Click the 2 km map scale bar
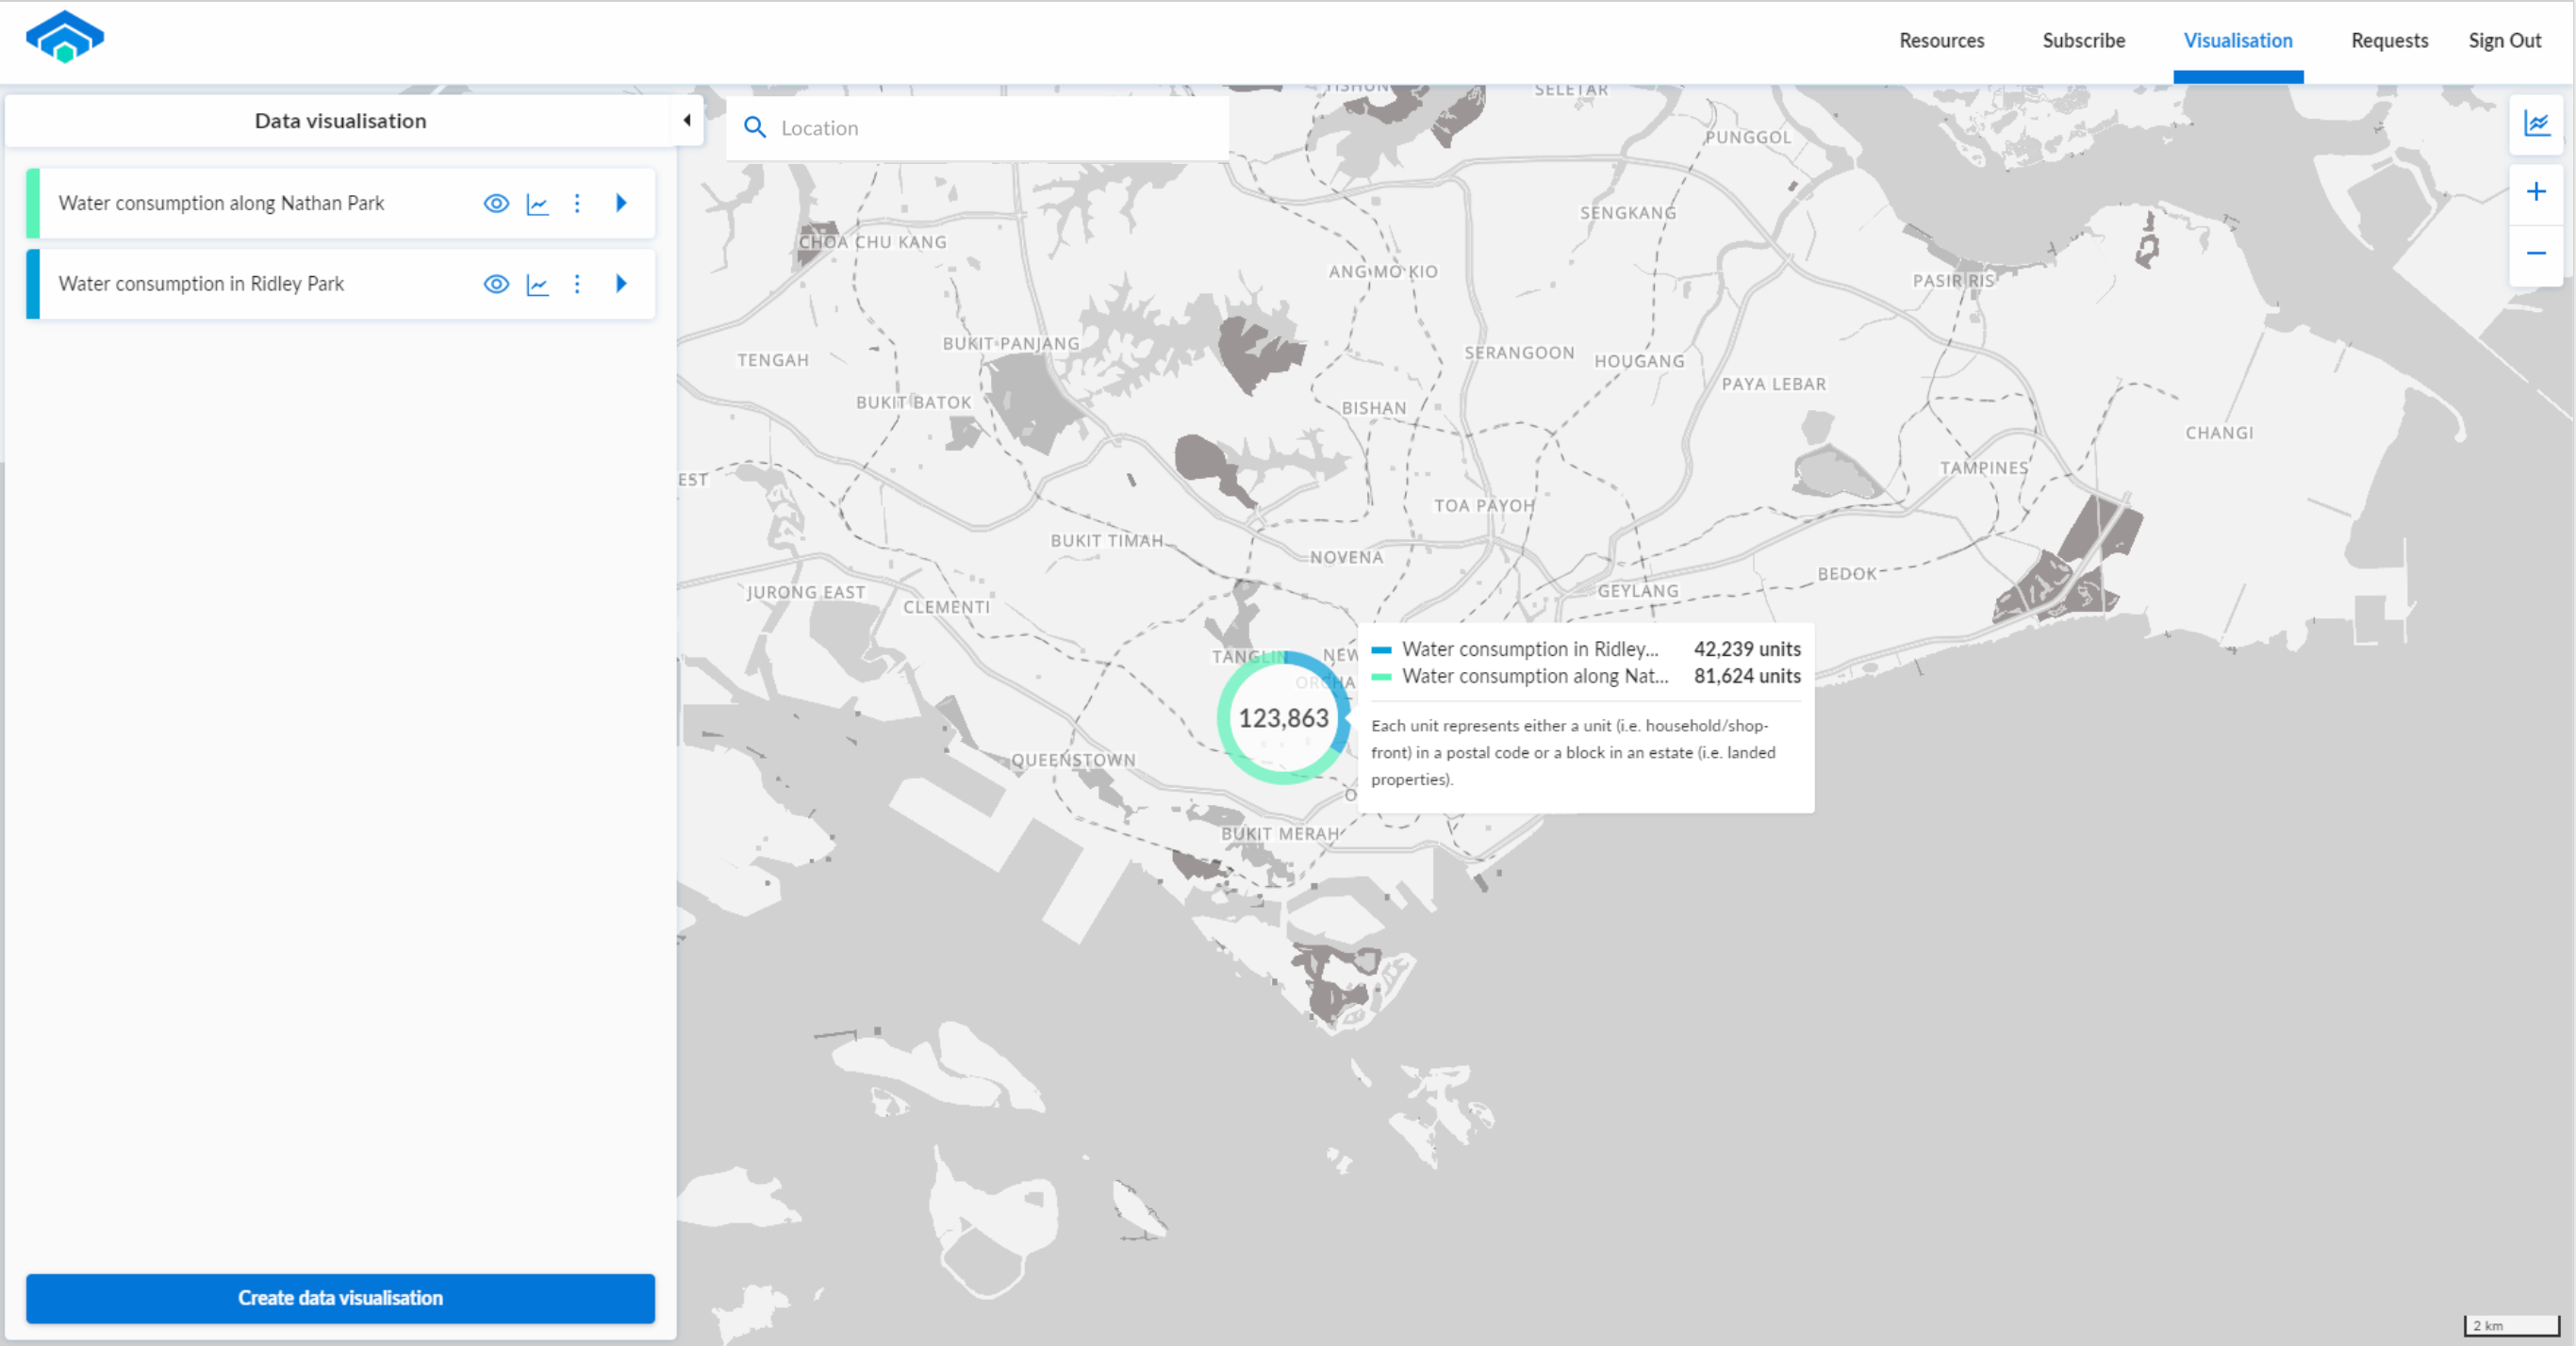Screen dimensions: 2576x1346 coord(2511,1325)
